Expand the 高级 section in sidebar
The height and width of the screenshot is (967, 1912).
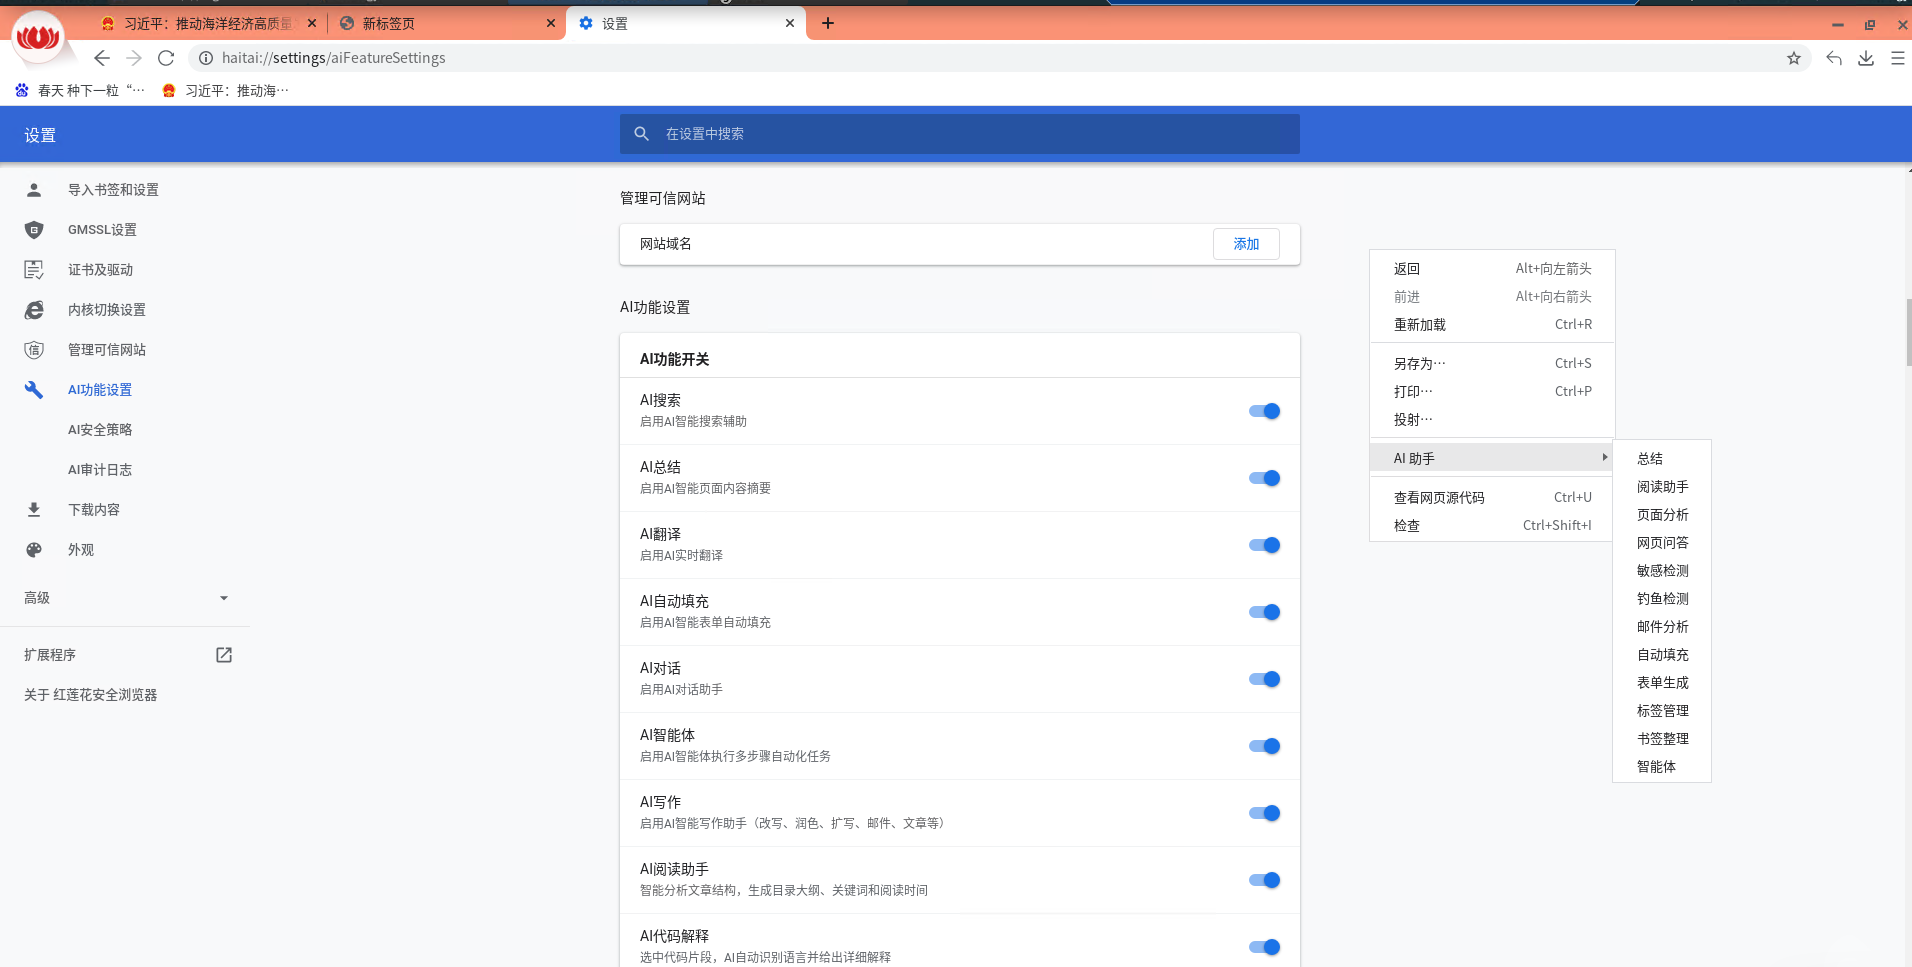224,598
